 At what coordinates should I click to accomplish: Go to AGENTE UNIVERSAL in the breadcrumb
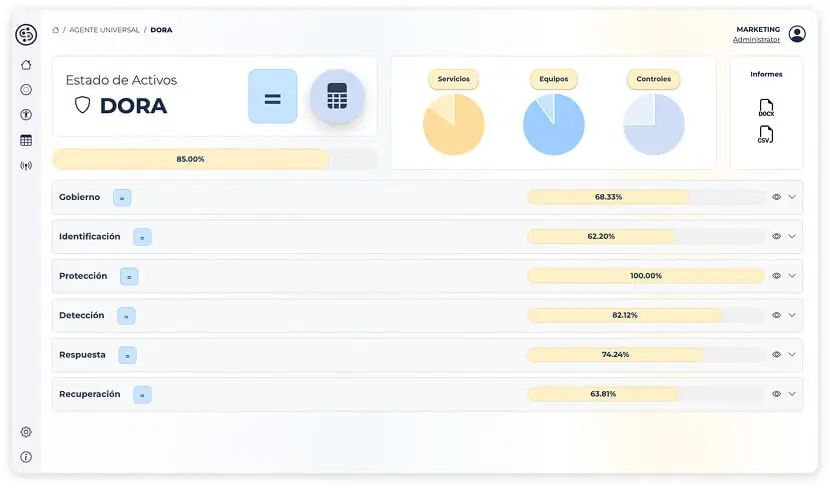pos(107,30)
